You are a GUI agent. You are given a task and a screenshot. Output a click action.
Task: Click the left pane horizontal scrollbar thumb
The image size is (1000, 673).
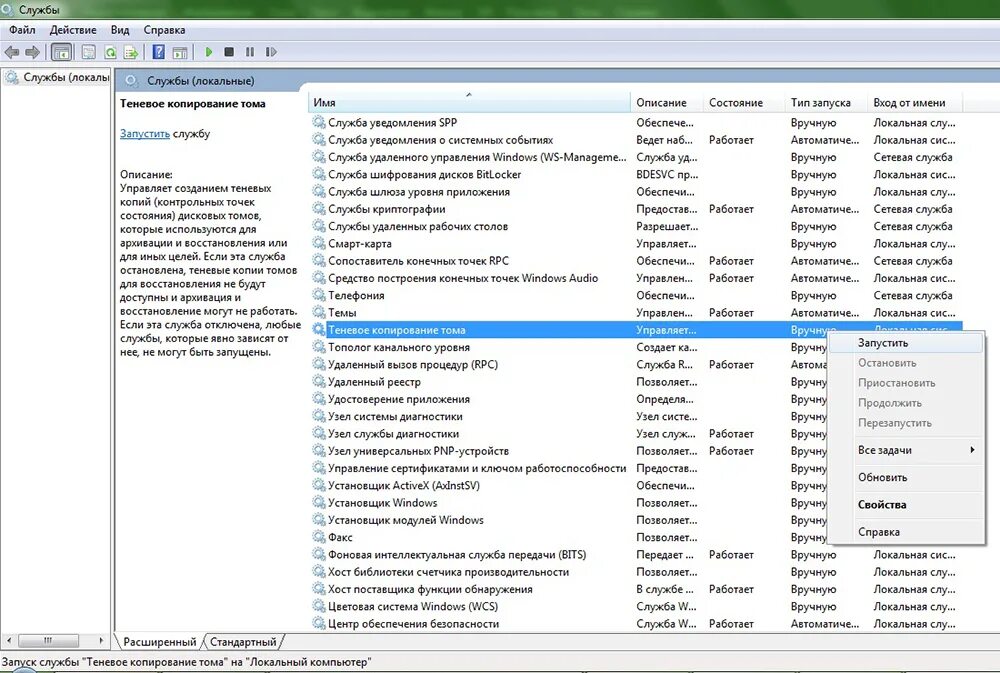[48, 640]
